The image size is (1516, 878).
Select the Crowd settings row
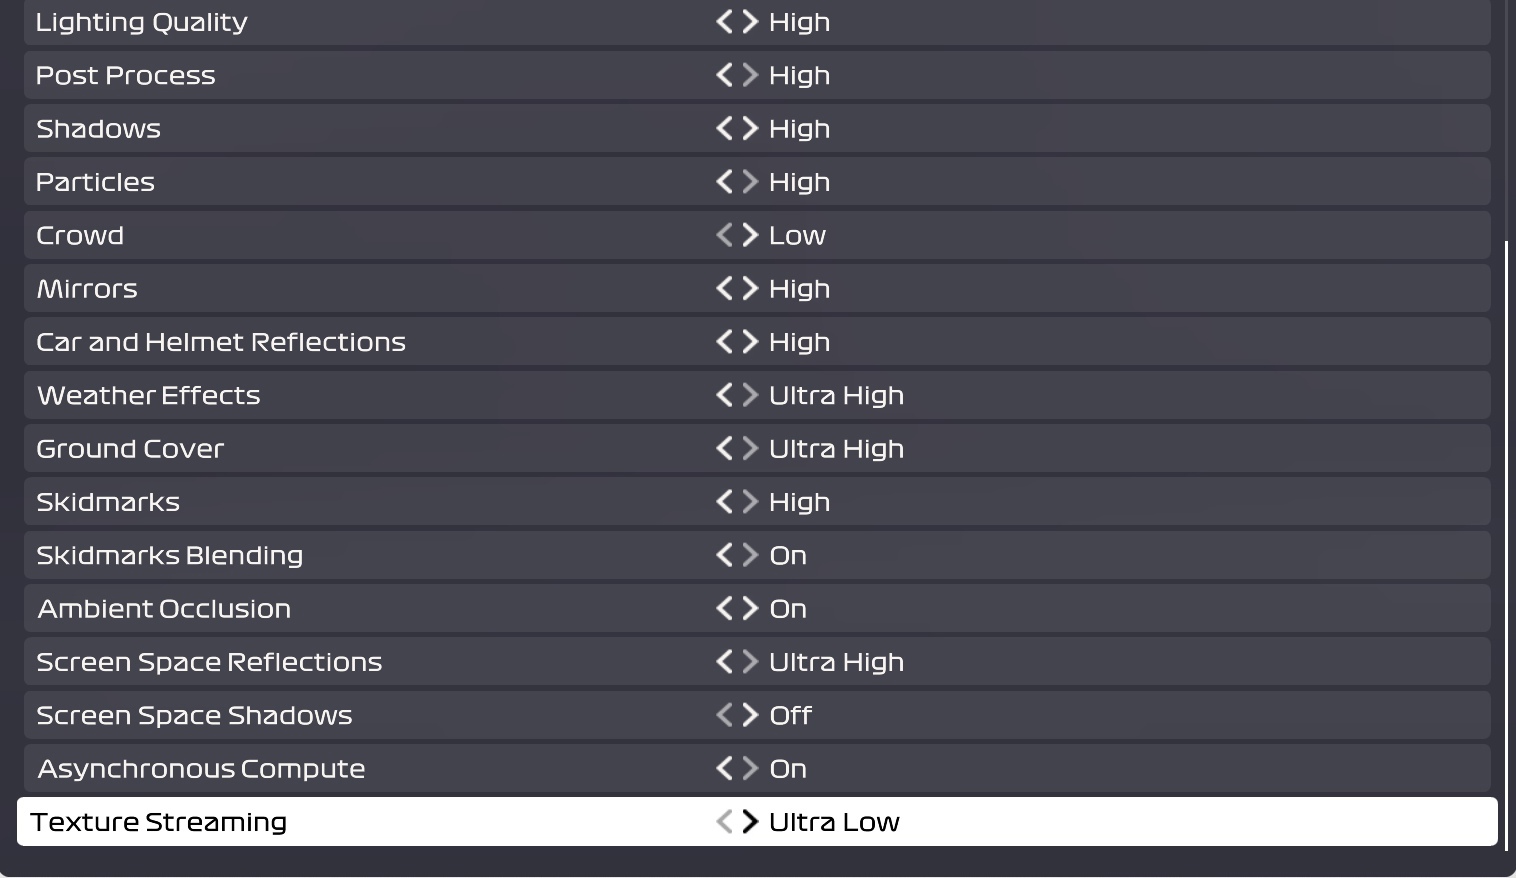pyautogui.click(x=80, y=235)
